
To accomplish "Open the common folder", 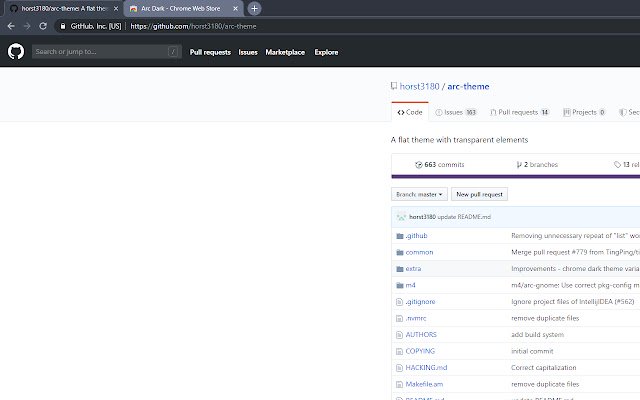I will pyautogui.click(x=419, y=252).
